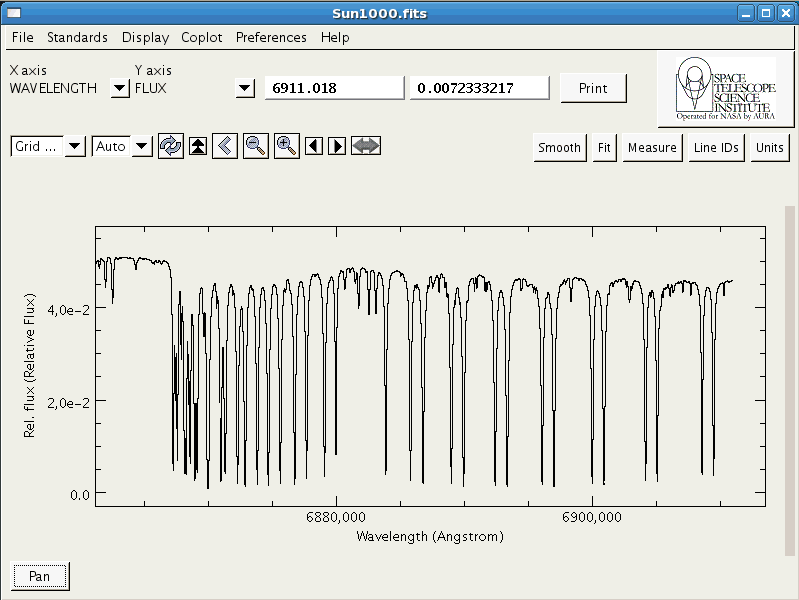The width and height of the screenshot is (799, 600).
Task: Zoom in using the plus magnifier
Action: click(286, 146)
